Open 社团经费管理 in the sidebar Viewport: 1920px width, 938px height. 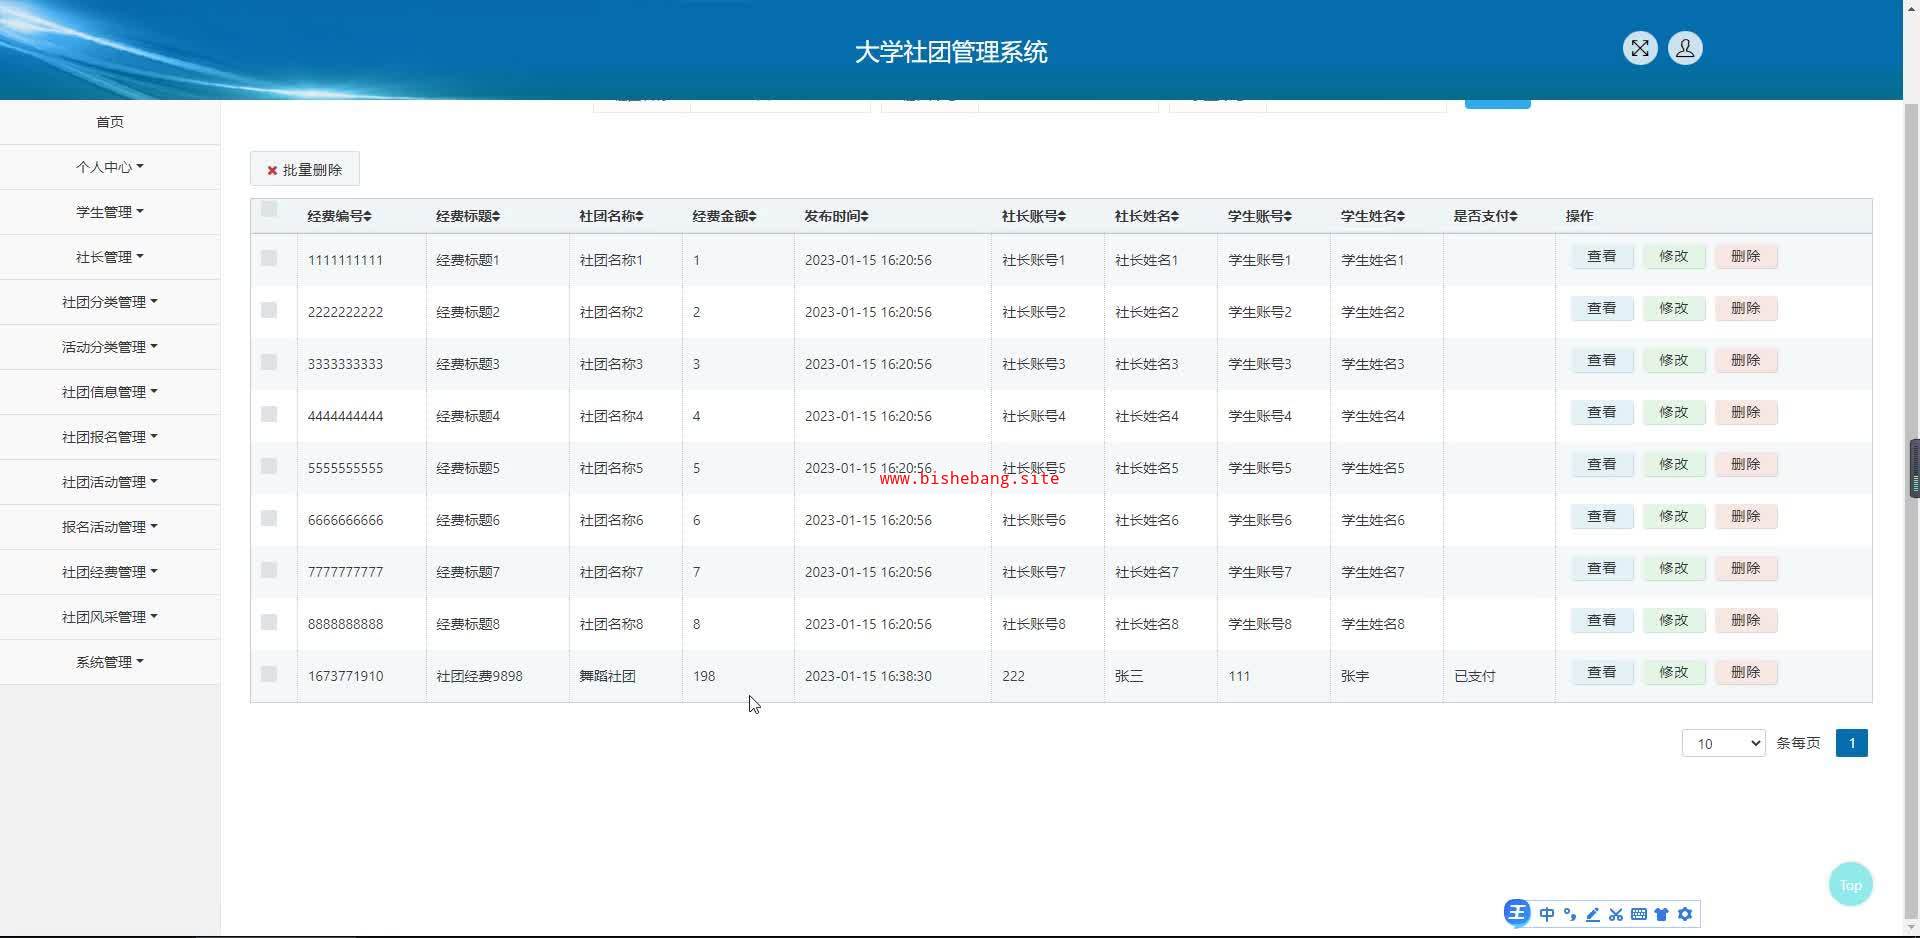coord(110,572)
